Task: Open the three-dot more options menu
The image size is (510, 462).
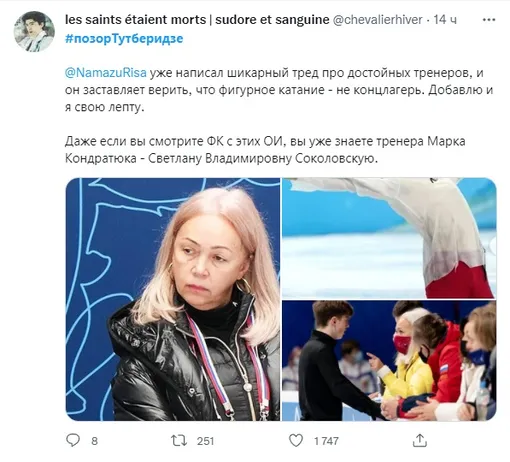Action: [489, 20]
